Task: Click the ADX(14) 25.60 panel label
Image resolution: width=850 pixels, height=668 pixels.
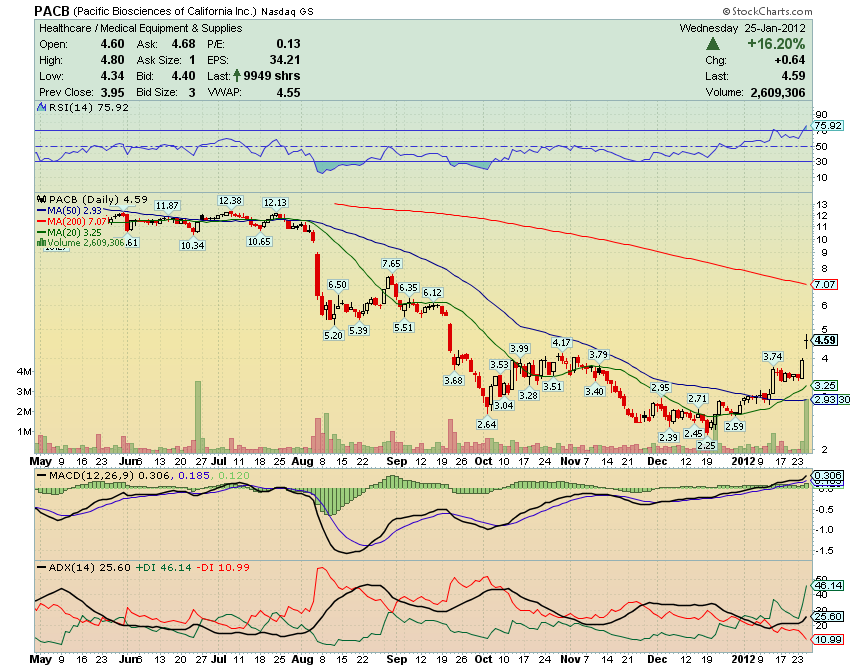Action: click(83, 568)
